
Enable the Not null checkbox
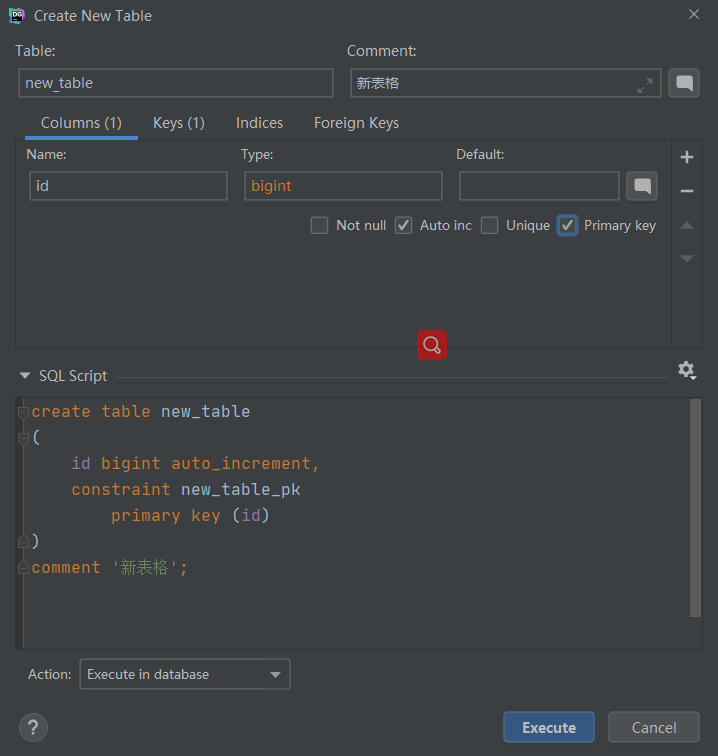[x=320, y=225]
